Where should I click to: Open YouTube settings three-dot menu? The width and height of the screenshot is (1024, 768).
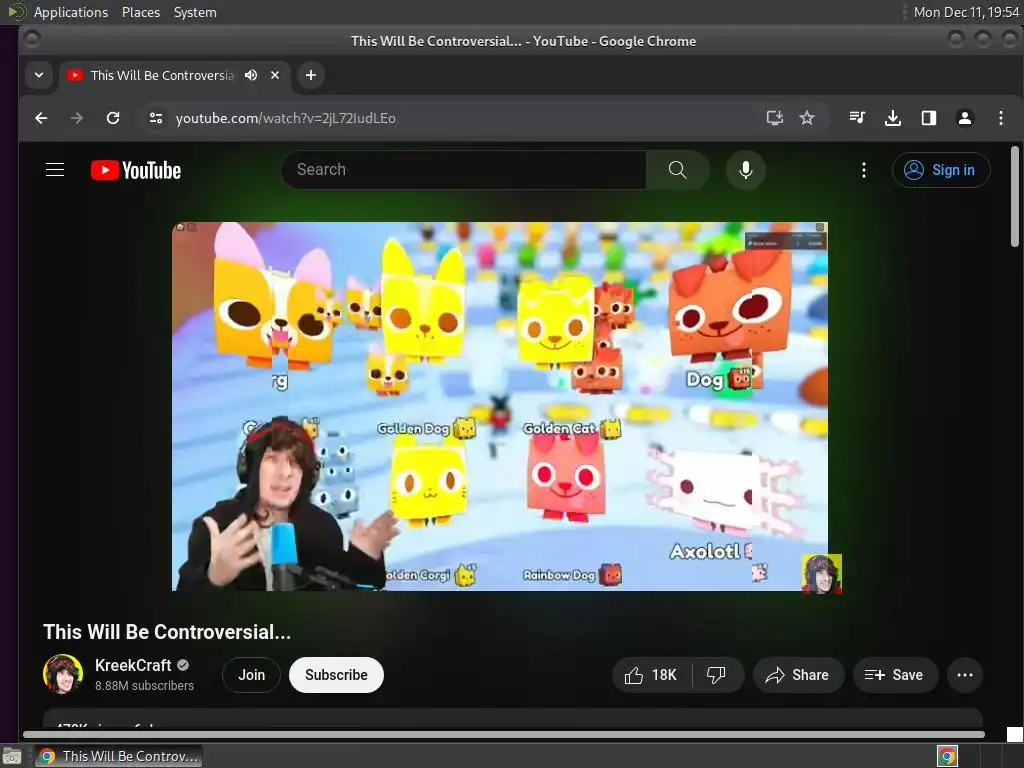(x=863, y=170)
